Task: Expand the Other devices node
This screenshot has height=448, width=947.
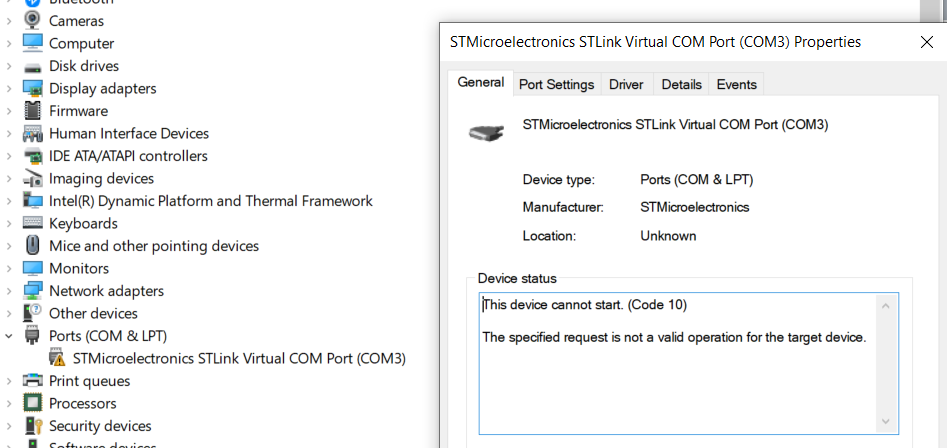Action: tap(8, 313)
